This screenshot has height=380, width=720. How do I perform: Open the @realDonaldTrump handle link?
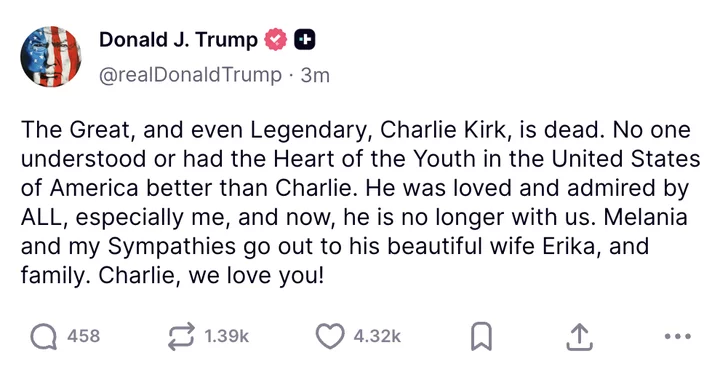point(190,75)
